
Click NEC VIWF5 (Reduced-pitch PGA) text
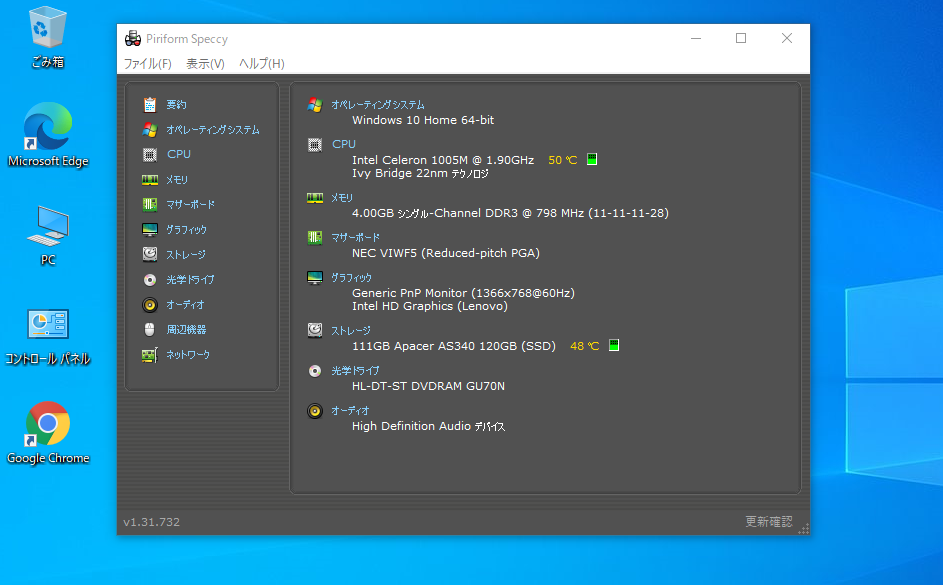pos(446,253)
